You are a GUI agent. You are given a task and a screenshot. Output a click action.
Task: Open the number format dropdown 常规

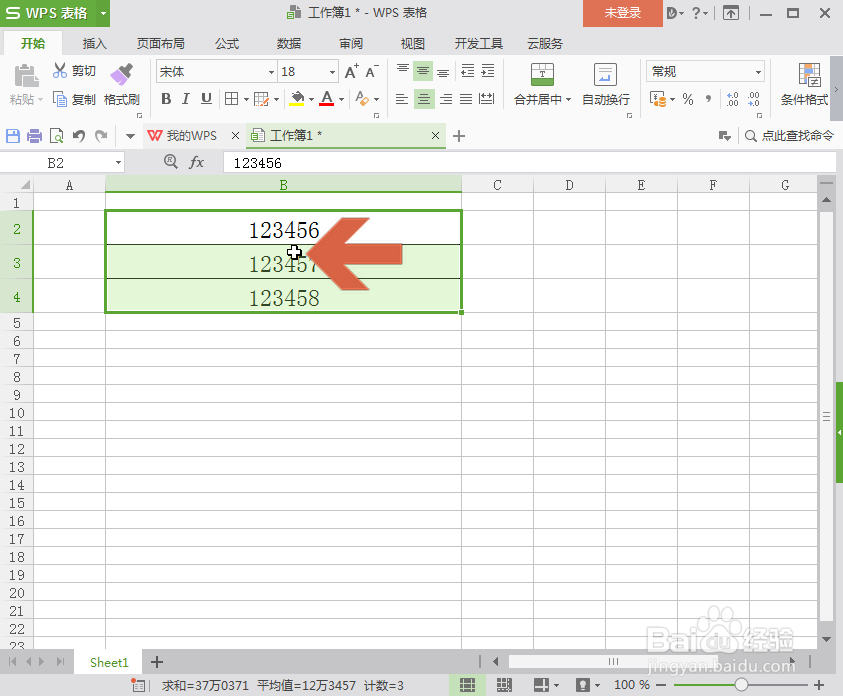[758, 72]
